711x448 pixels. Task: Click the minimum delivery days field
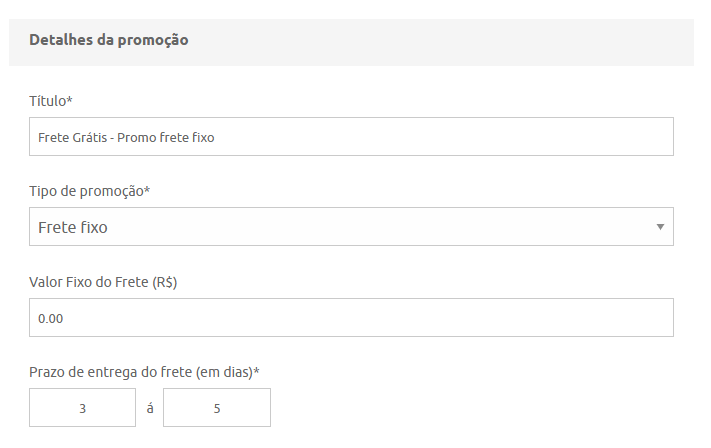pyautogui.click(x=82, y=408)
